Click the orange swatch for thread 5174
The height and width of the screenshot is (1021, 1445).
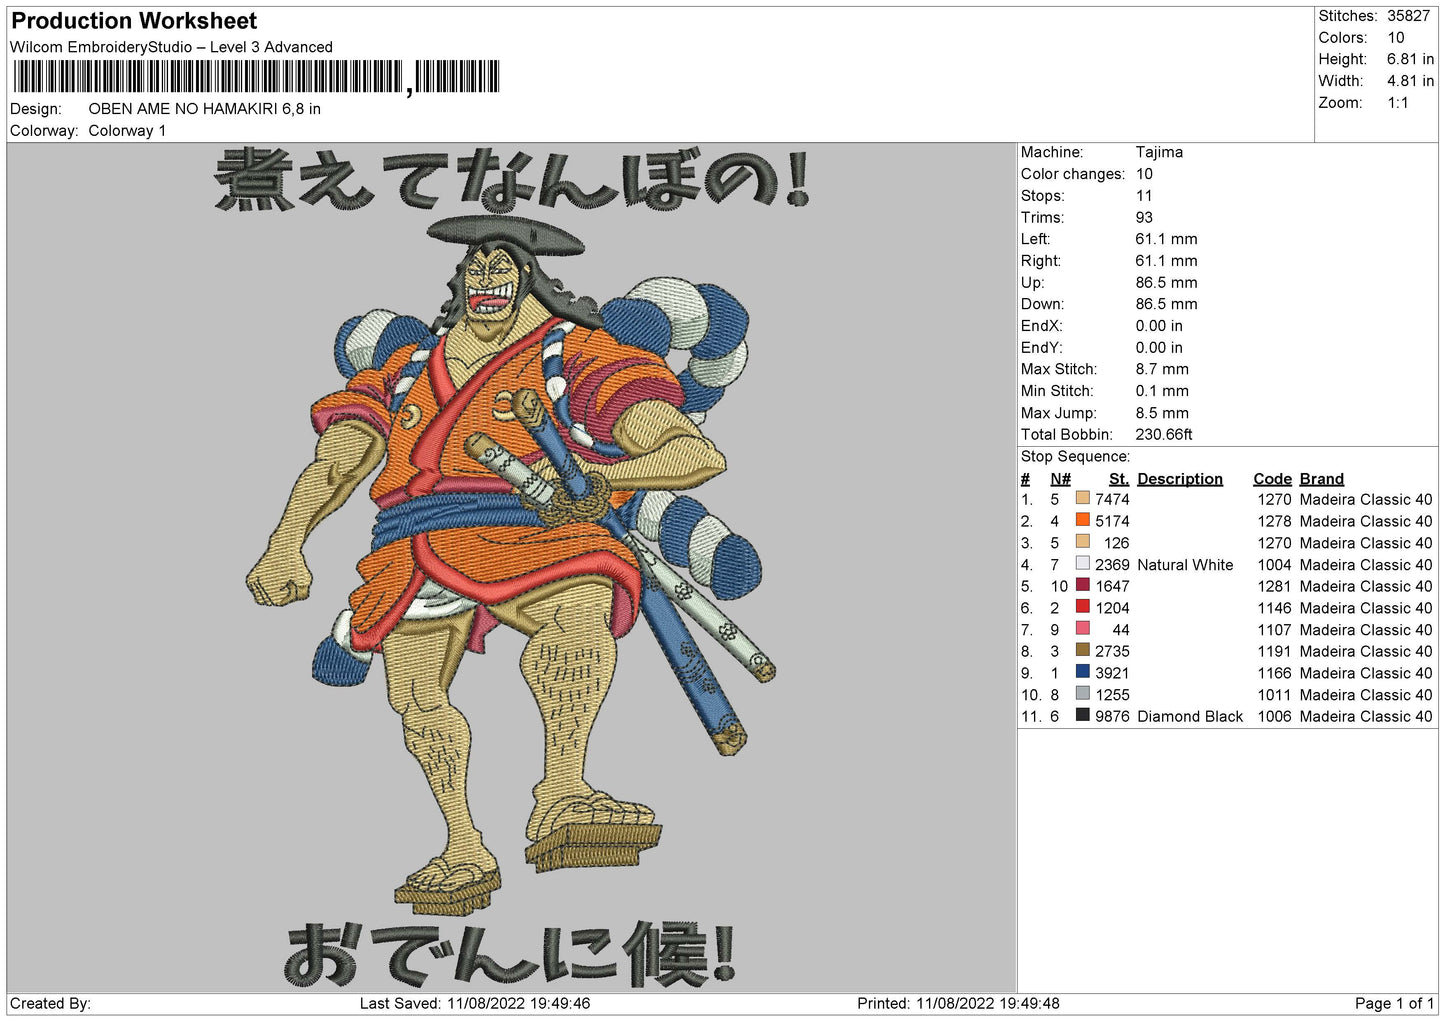pos(1082,521)
